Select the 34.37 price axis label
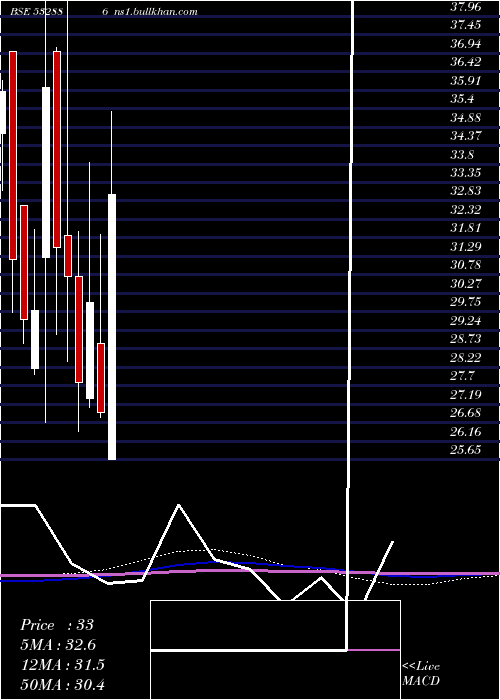Viewport: 500px width, 700px height. point(466,136)
